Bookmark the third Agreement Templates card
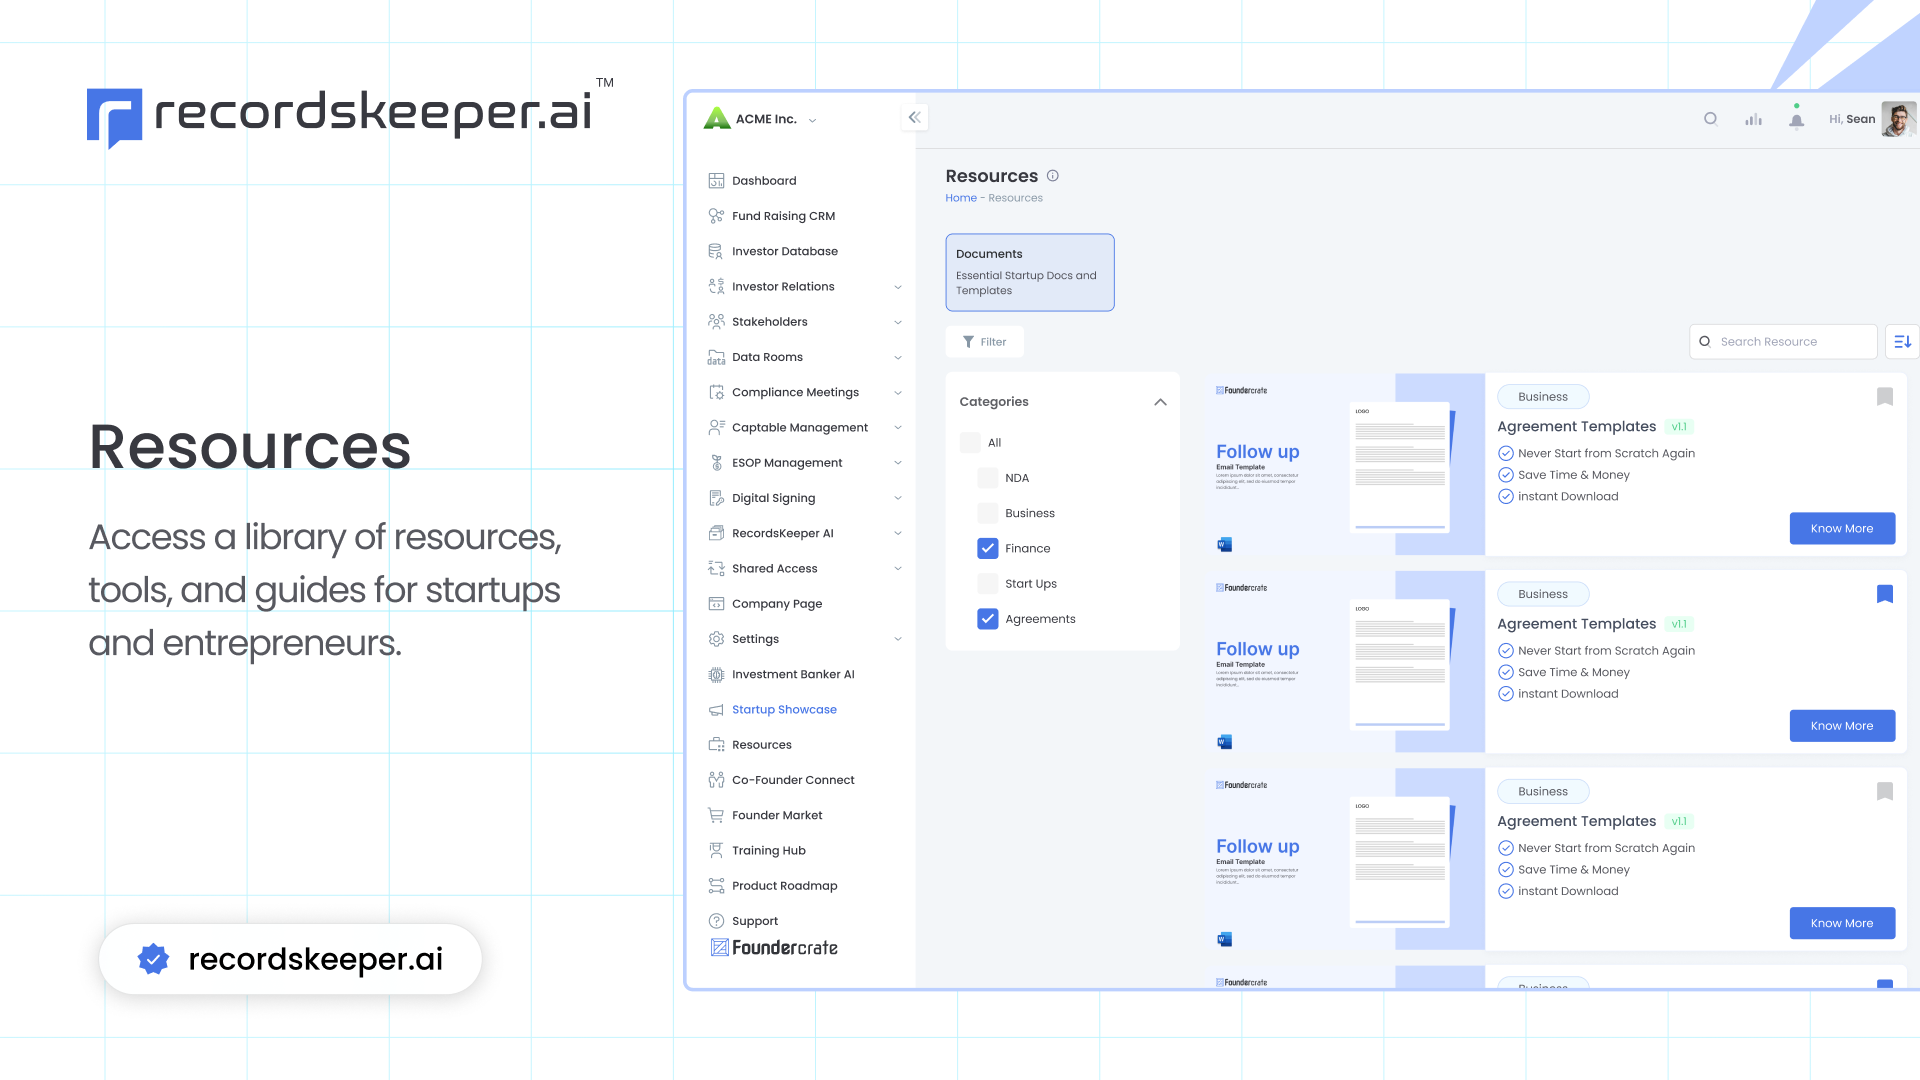This screenshot has width=1920, height=1080. 1885,791
